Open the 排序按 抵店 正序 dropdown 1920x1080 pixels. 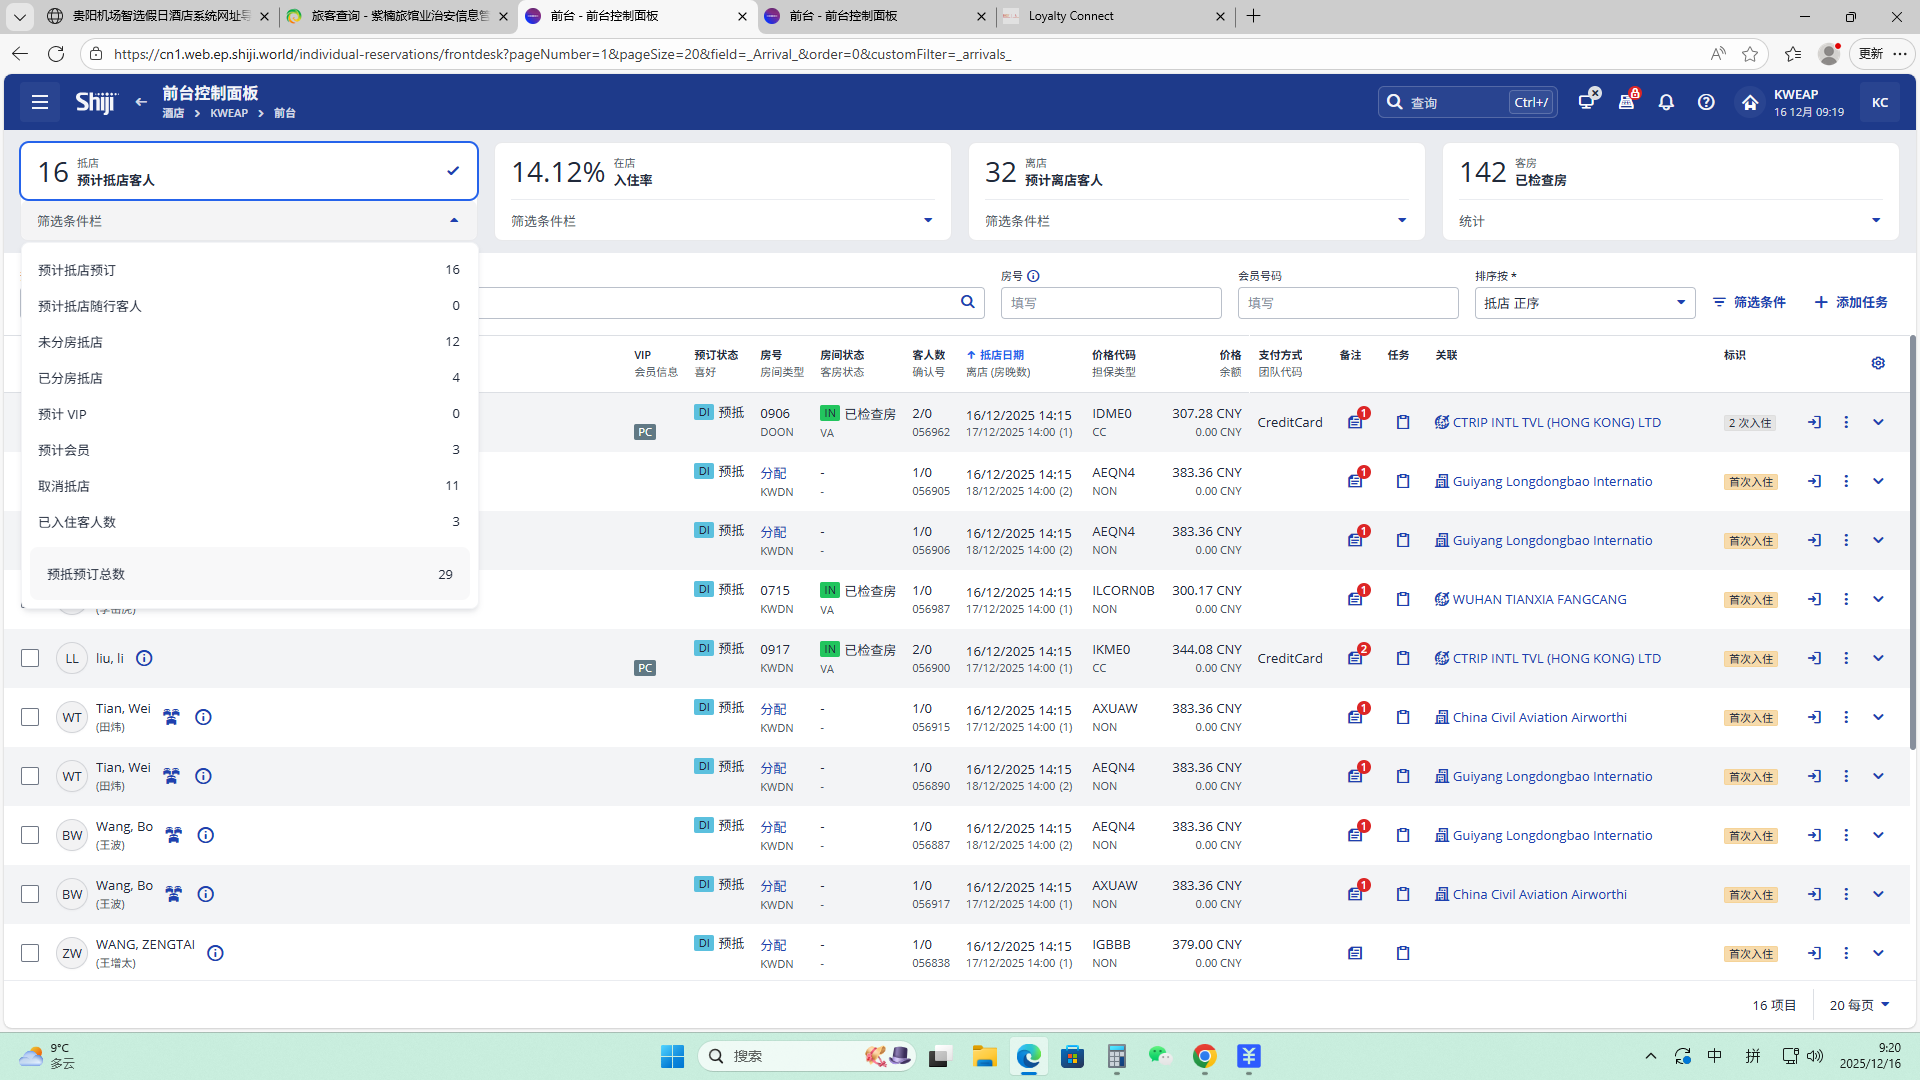pos(1584,303)
